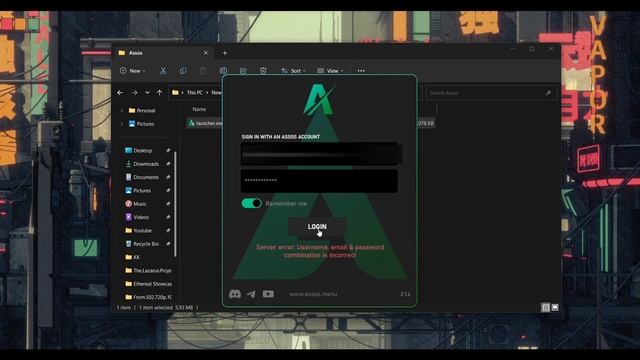Switch to details view layout icon

pos(545,307)
